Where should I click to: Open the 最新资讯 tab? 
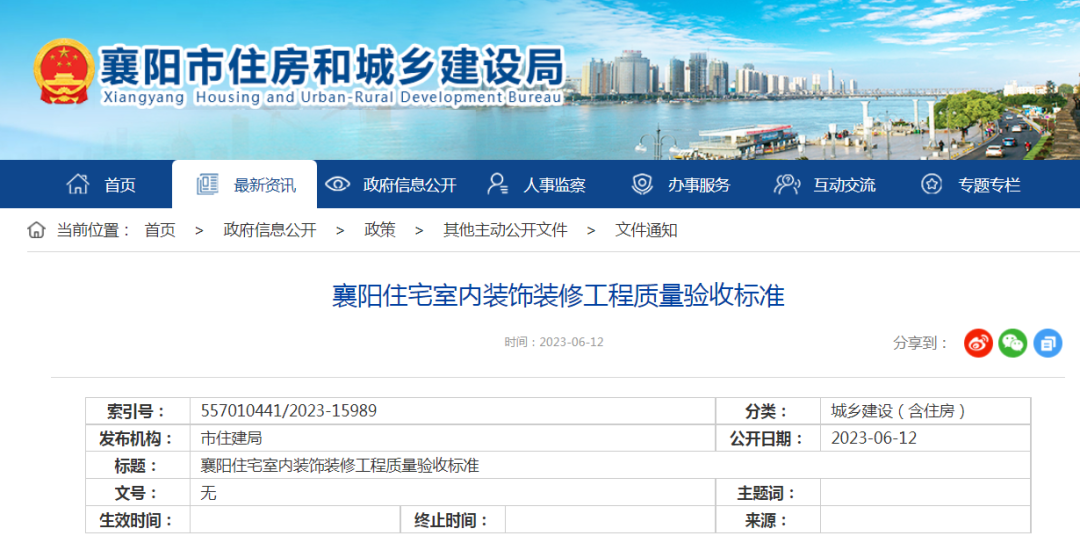click(x=245, y=185)
